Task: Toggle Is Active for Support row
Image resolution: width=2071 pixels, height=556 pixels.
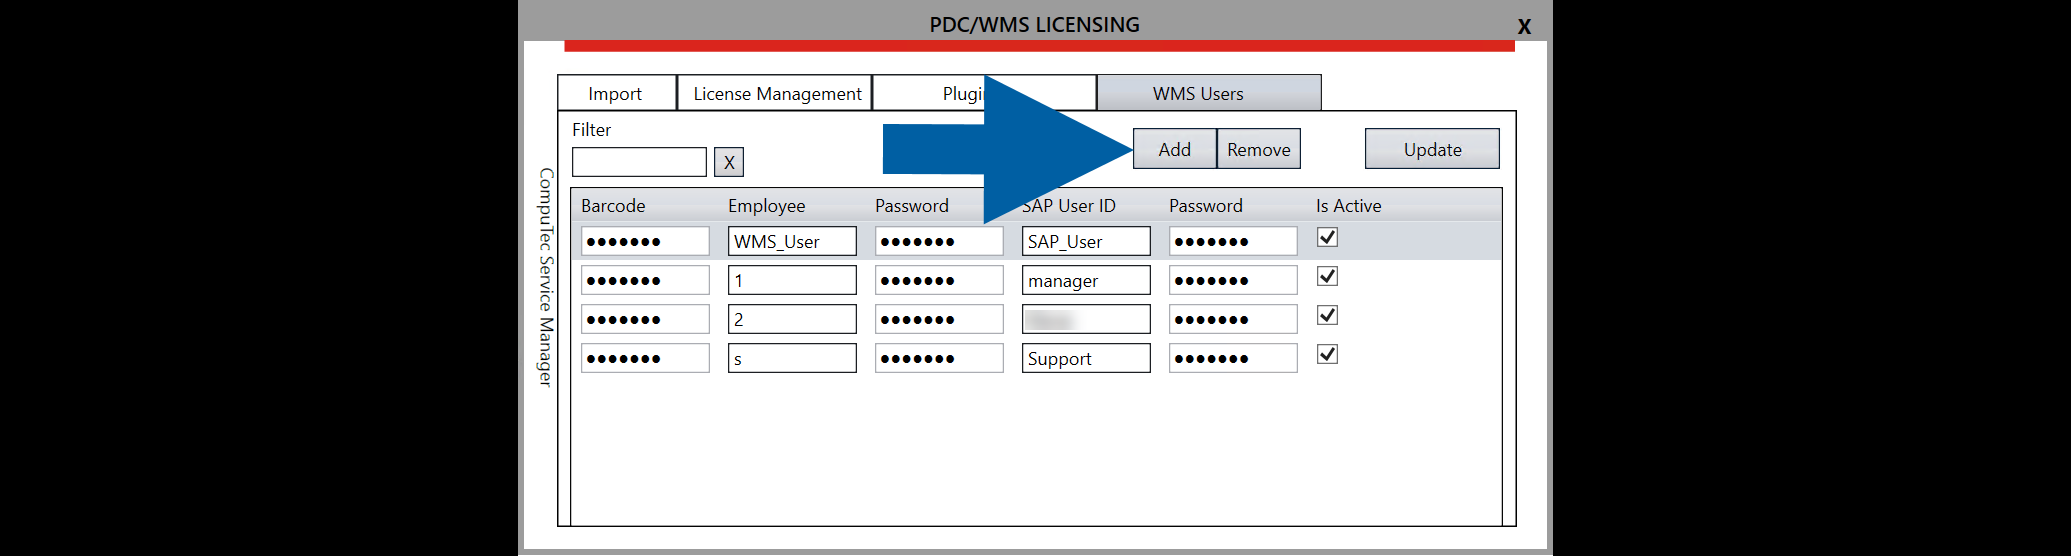Action: (x=1327, y=354)
